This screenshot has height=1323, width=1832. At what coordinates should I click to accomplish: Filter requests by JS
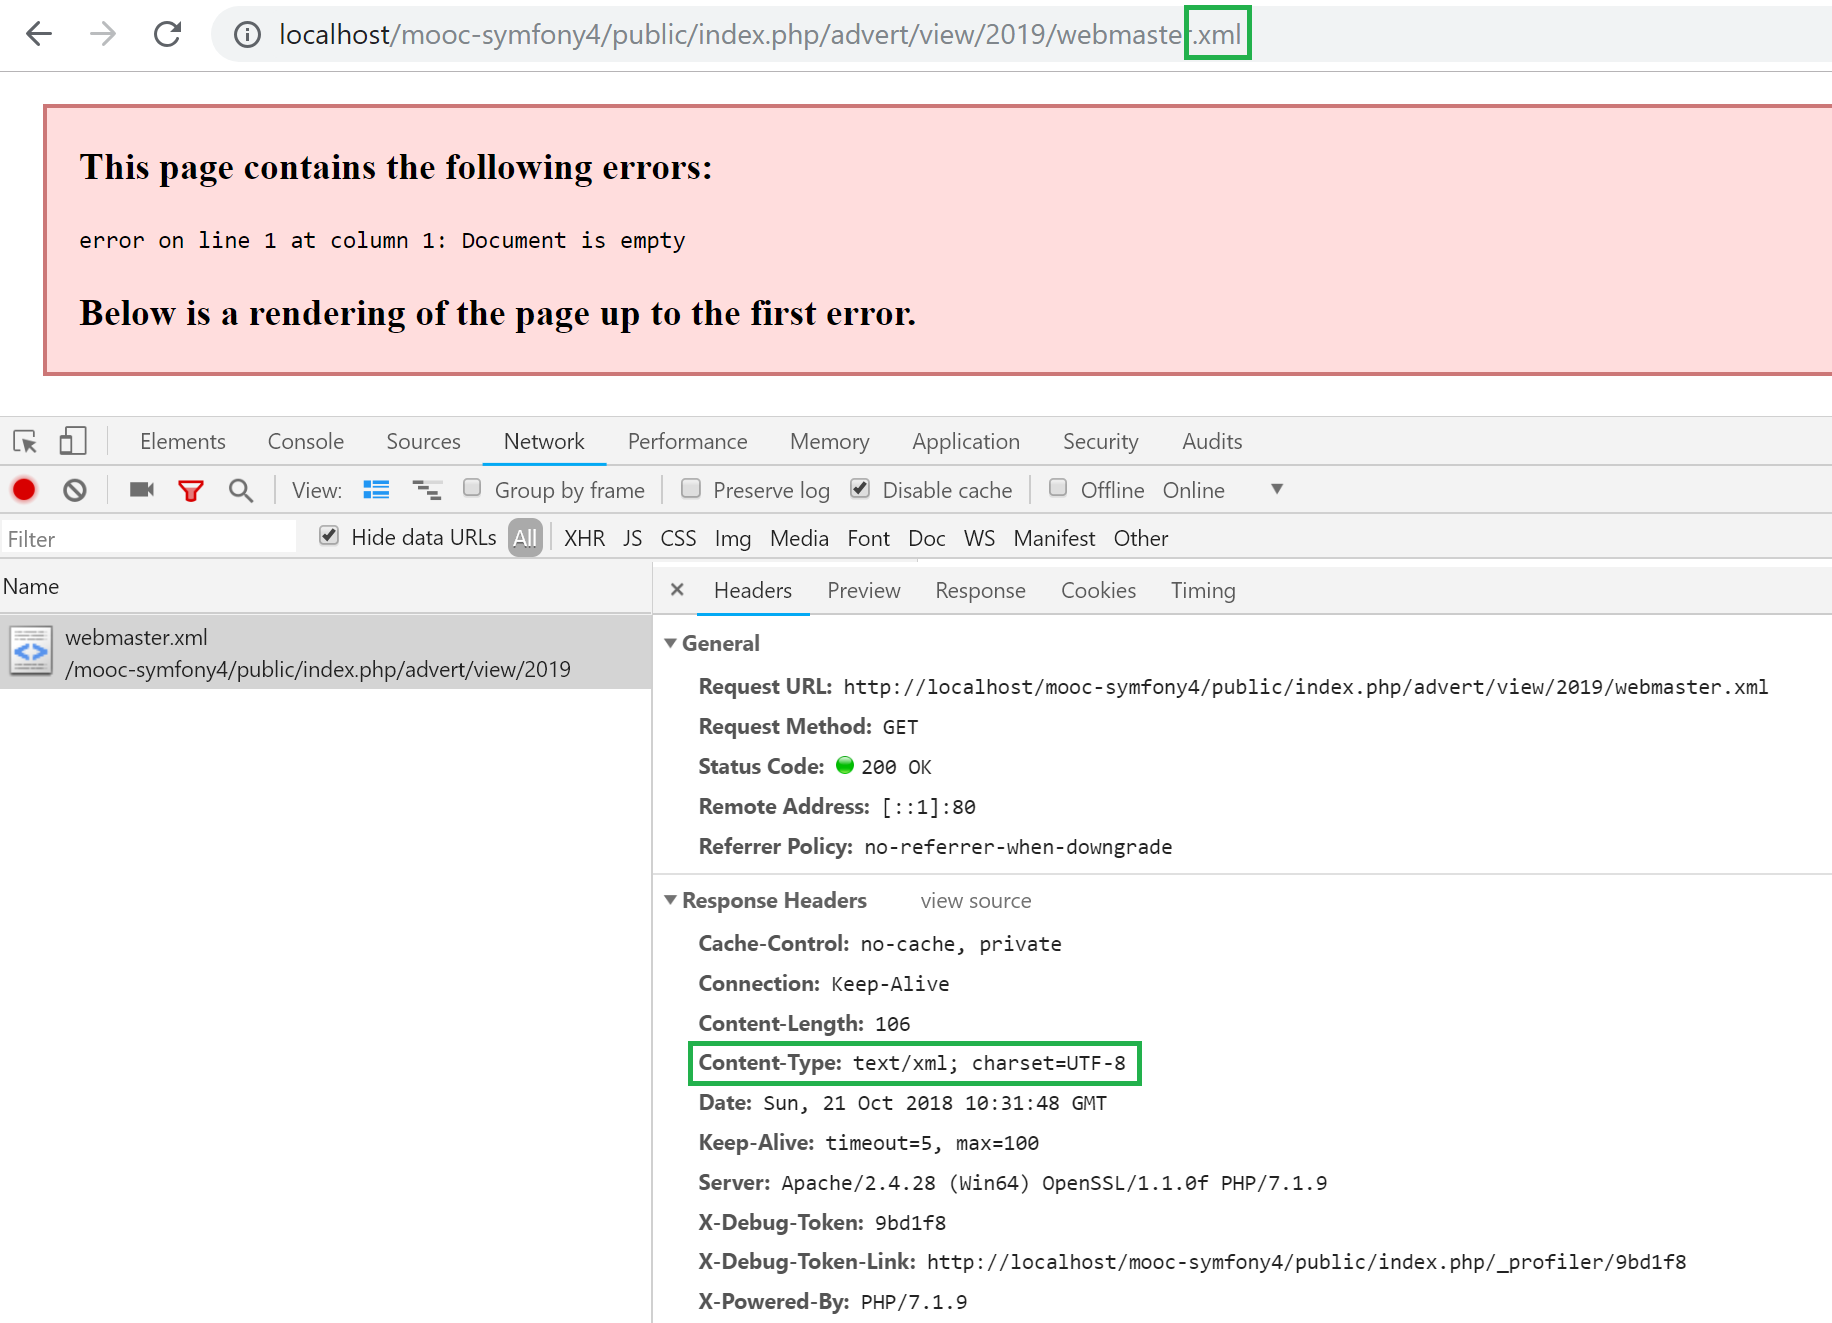click(633, 538)
